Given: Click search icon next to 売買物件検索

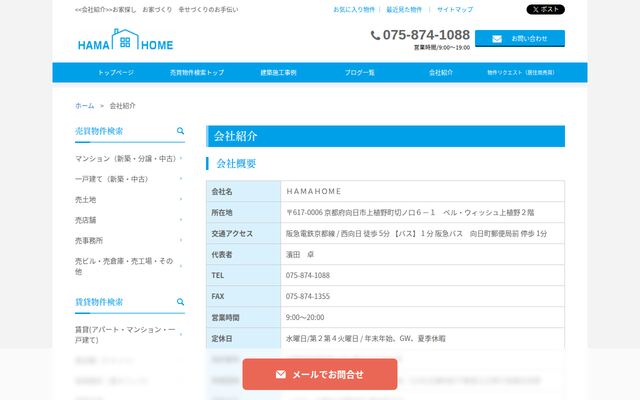Looking at the screenshot, I should (180, 131).
